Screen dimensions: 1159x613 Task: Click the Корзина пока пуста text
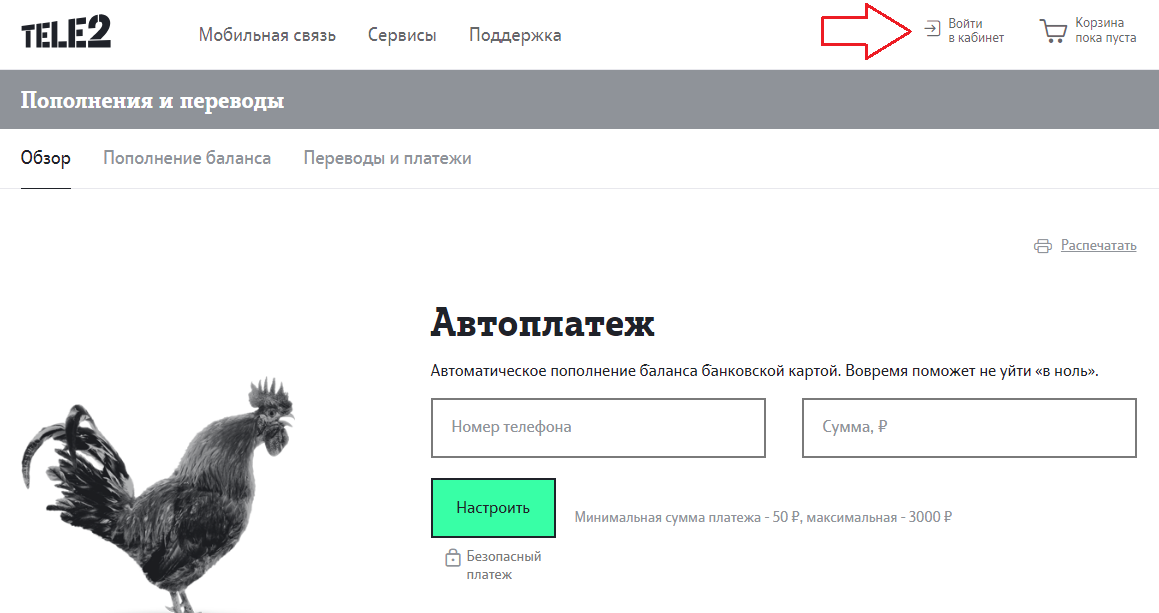(x=1105, y=30)
